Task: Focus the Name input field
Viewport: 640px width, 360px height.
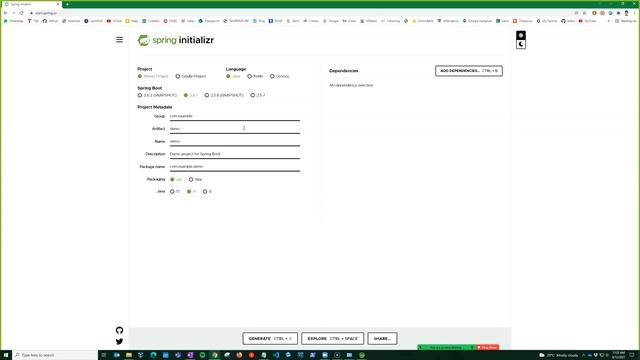Action: pos(235,142)
